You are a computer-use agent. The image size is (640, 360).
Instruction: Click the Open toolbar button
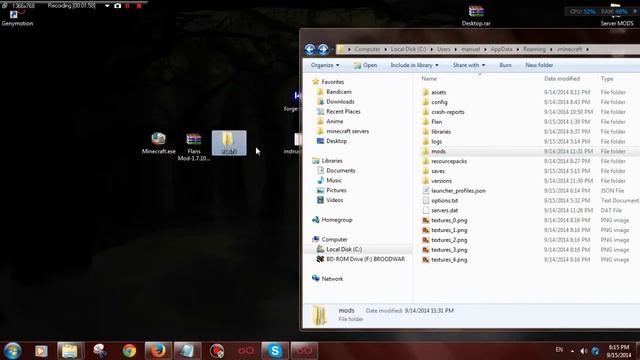(x=365, y=65)
